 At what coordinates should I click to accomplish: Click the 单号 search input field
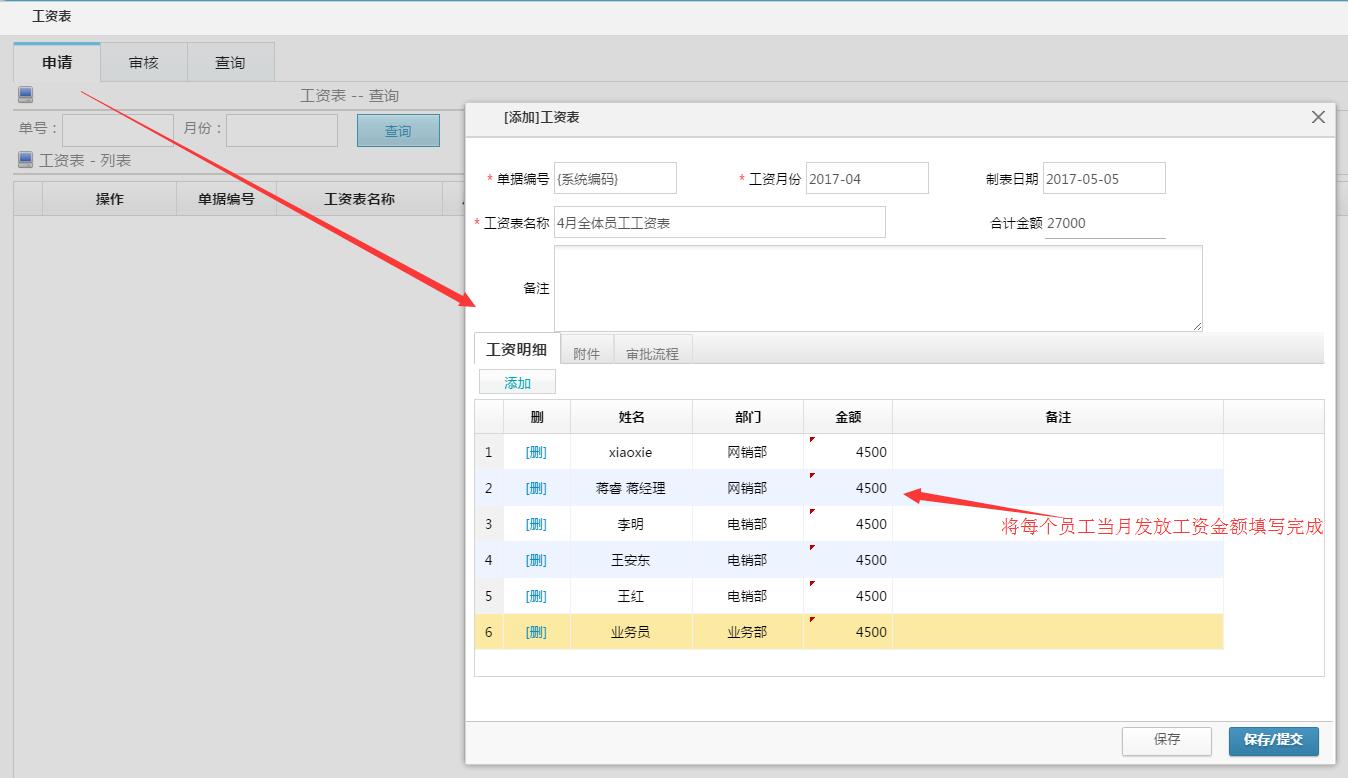117,130
